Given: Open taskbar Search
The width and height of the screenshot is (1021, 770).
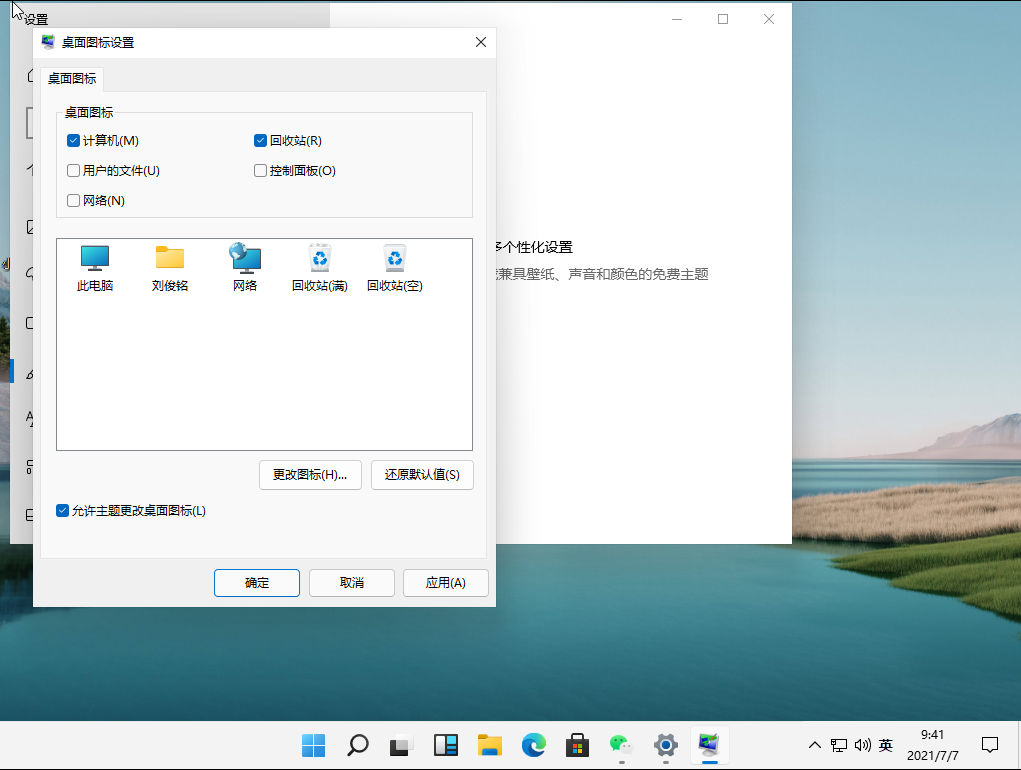Looking at the screenshot, I should click(357, 745).
